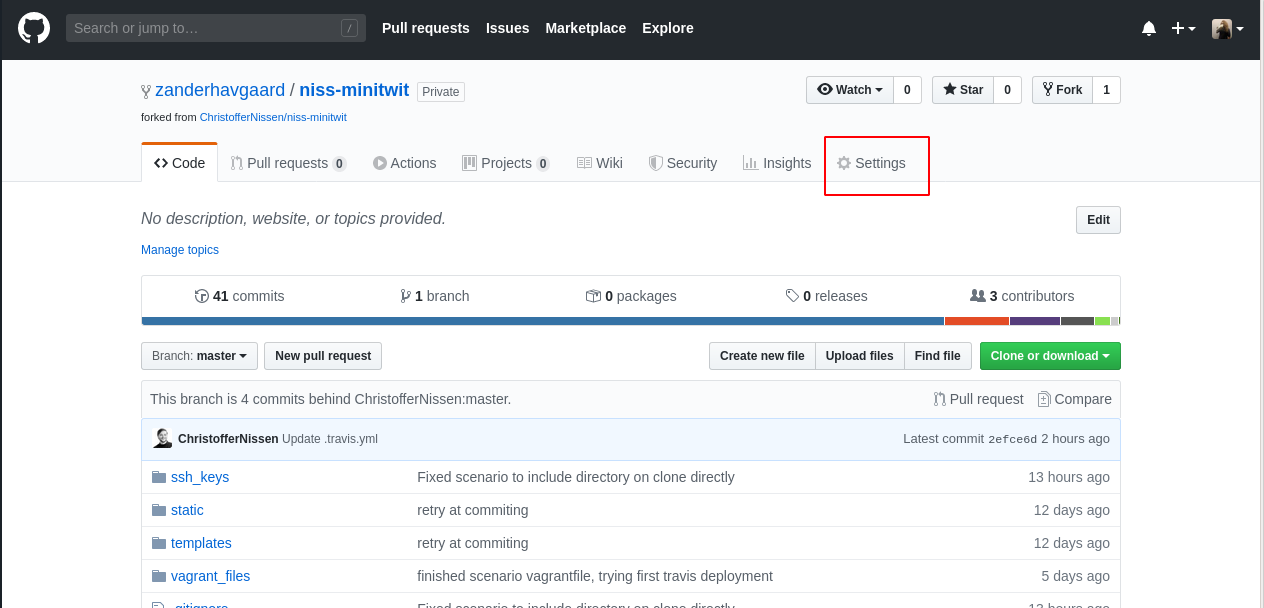1264x608 pixels.
Task: Open the Branch: master dropdown
Action: point(199,356)
